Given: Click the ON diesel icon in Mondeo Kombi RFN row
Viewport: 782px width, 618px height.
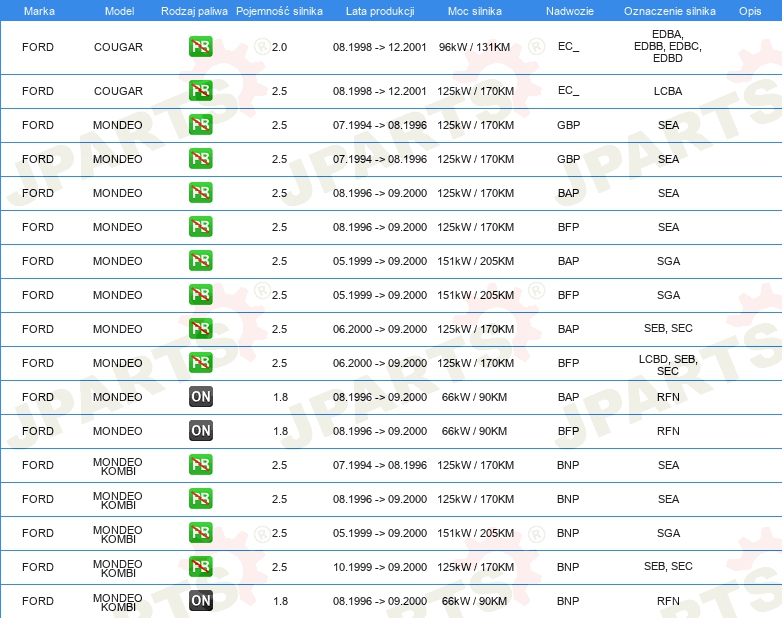Looking at the screenshot, I should click(200, 601).
